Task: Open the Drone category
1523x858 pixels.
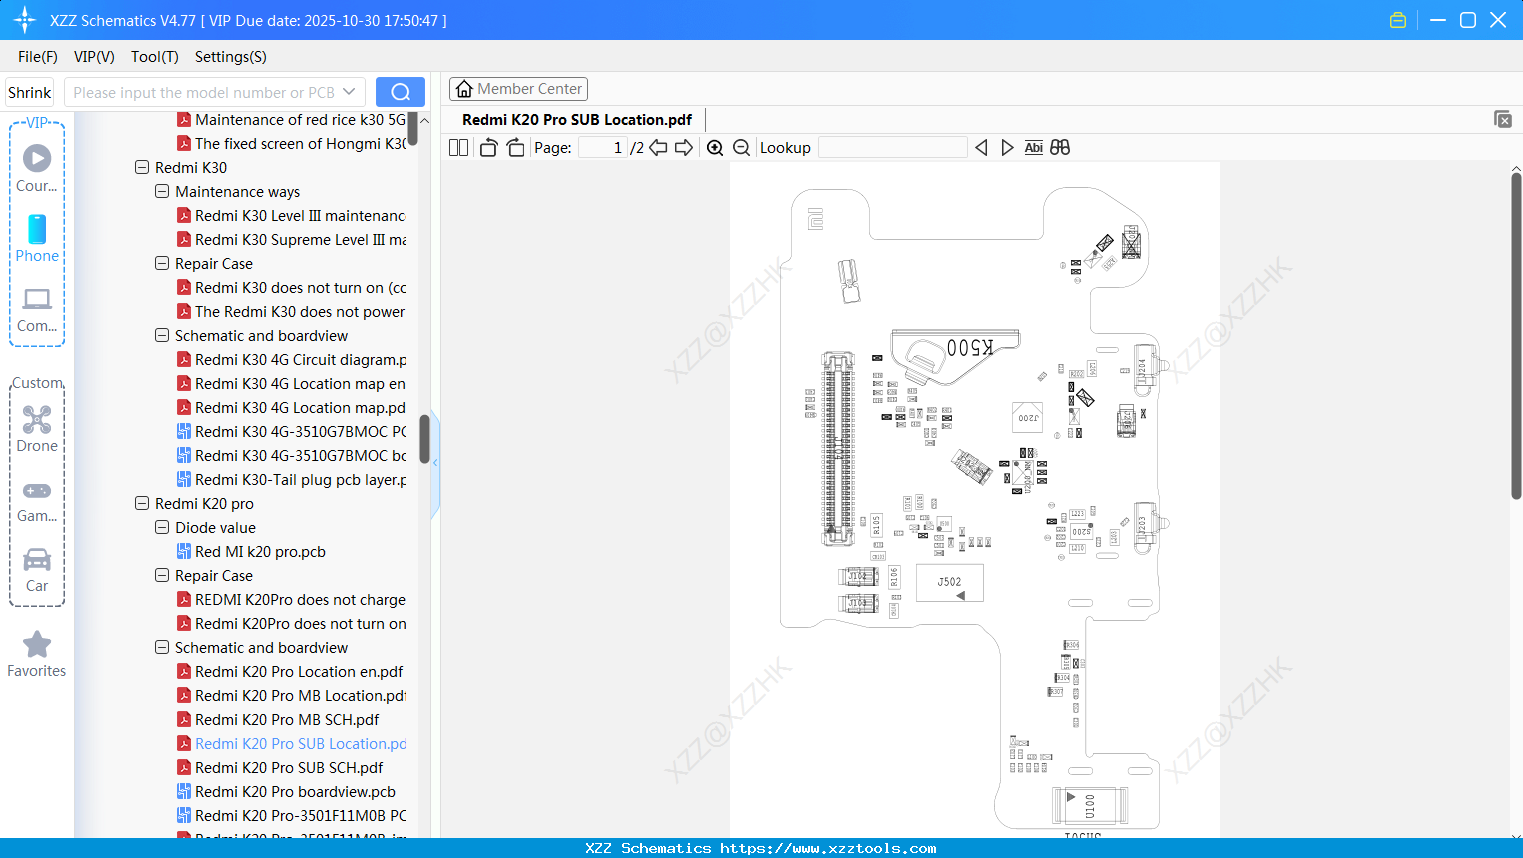Action: coord(37,429)
